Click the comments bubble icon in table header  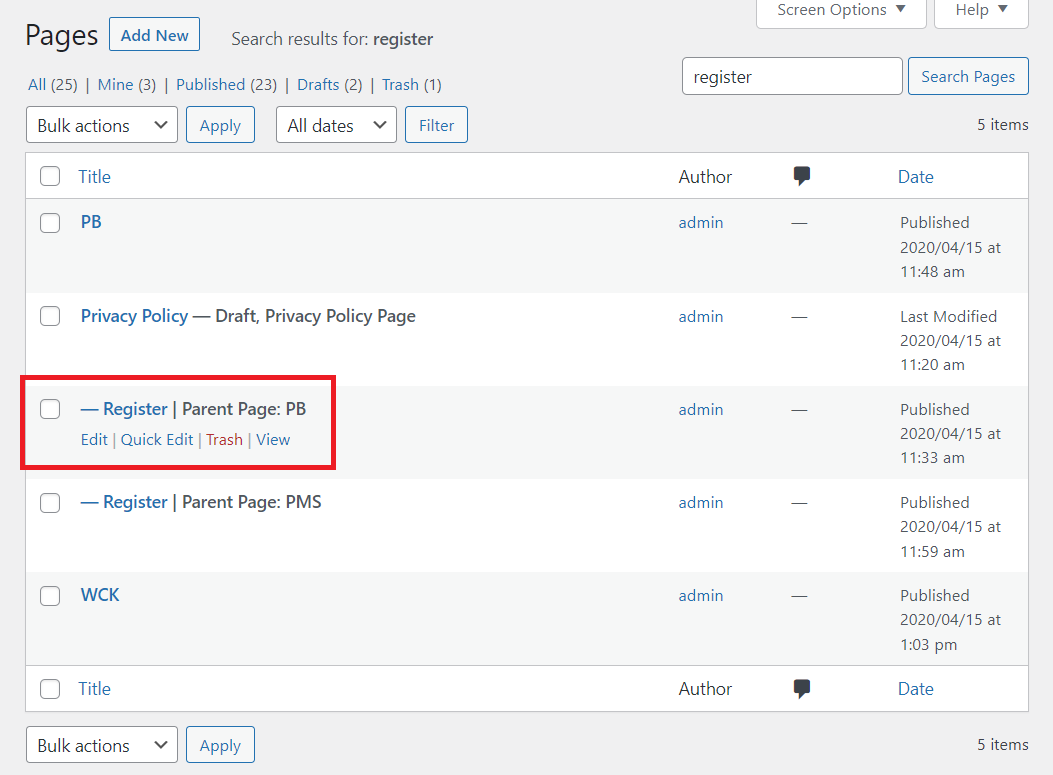pyautogui.click(x=801, y=176)
